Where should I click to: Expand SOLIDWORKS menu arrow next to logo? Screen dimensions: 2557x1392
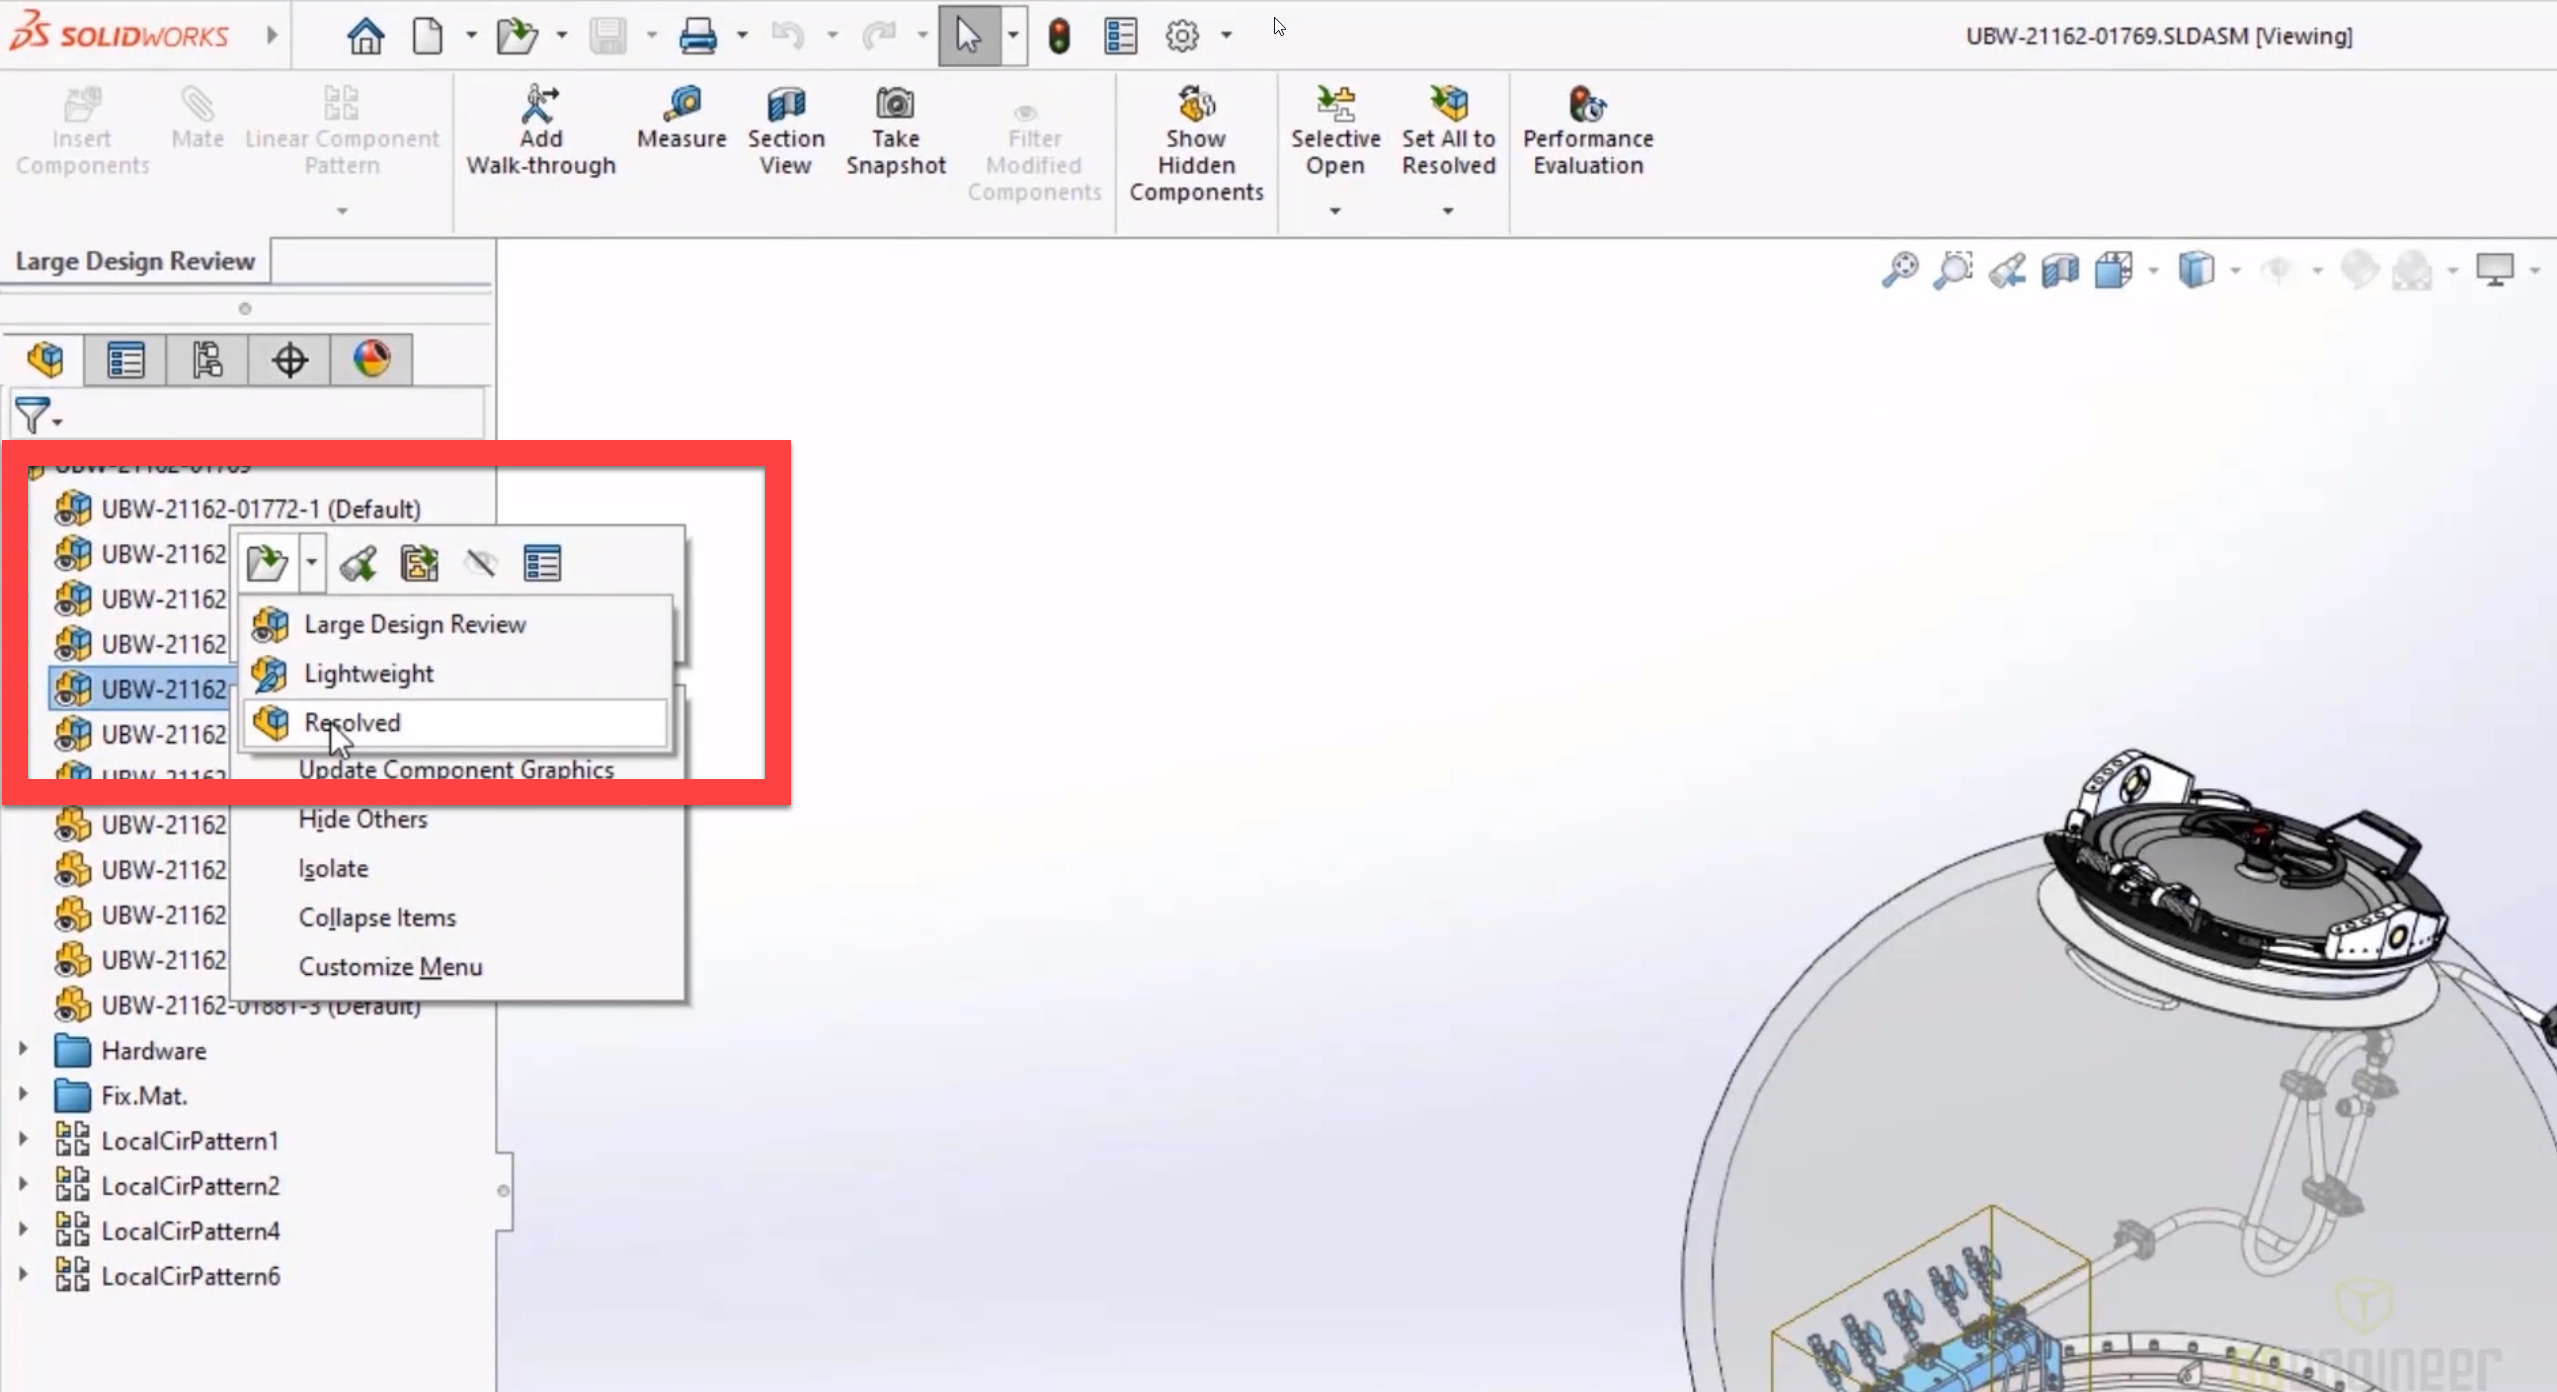pos(271,36)
